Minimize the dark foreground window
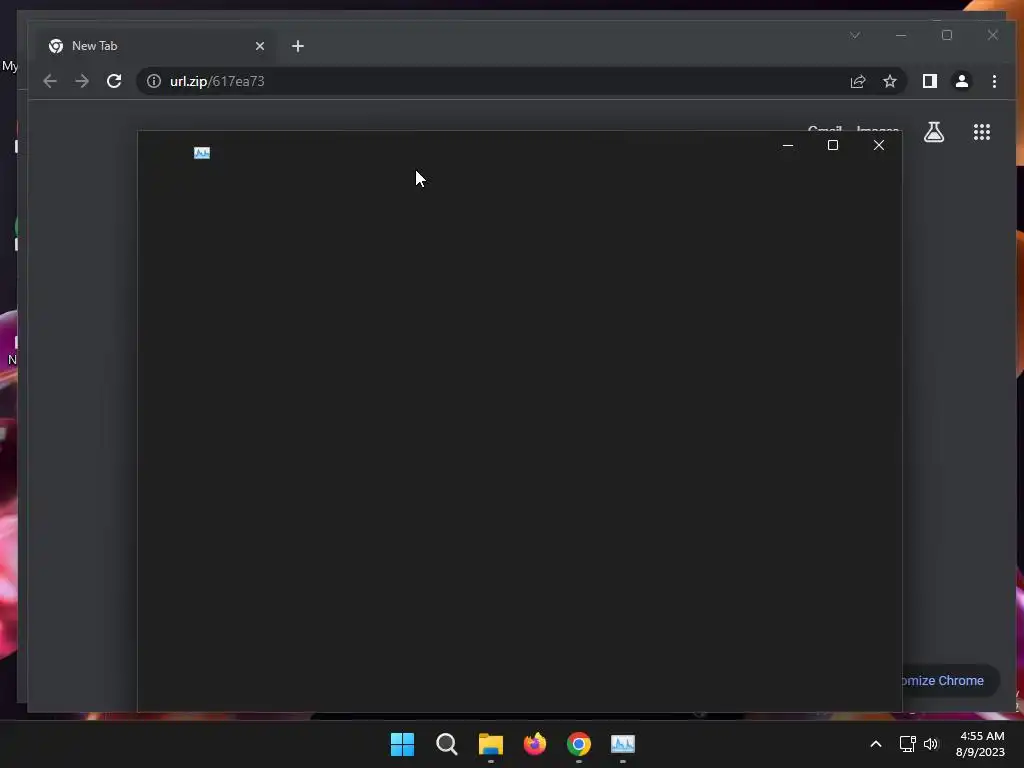This screenshot has height=768, width=1024. [788, 145]
